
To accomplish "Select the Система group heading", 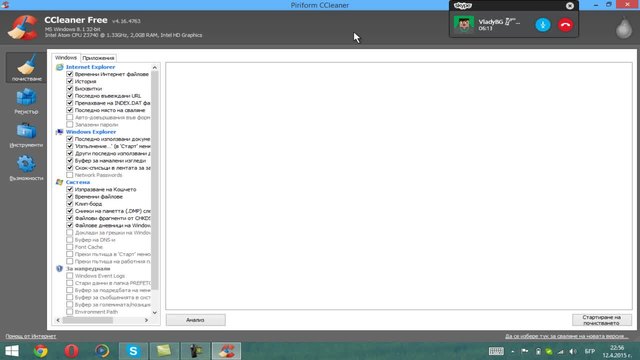I will 78,182.
